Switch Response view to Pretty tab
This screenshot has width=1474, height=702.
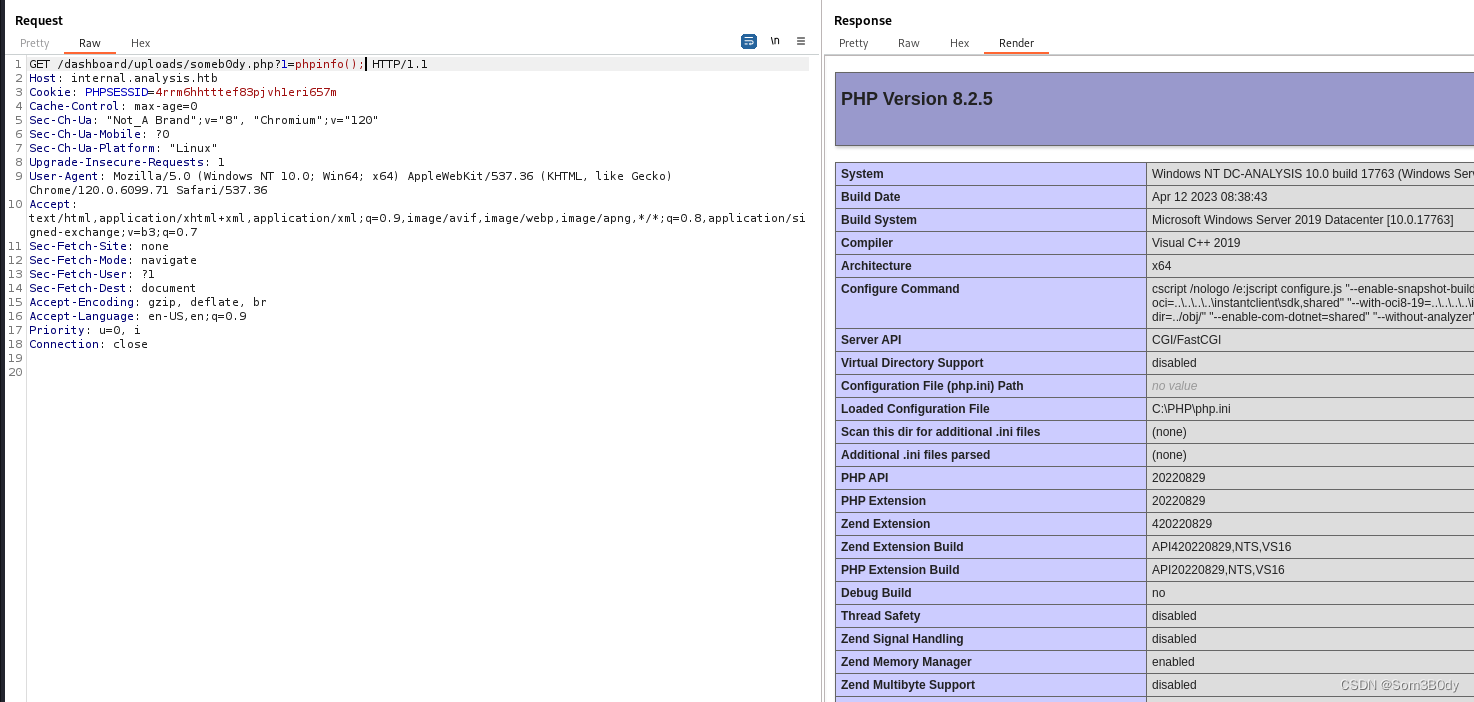pos(854,43)
